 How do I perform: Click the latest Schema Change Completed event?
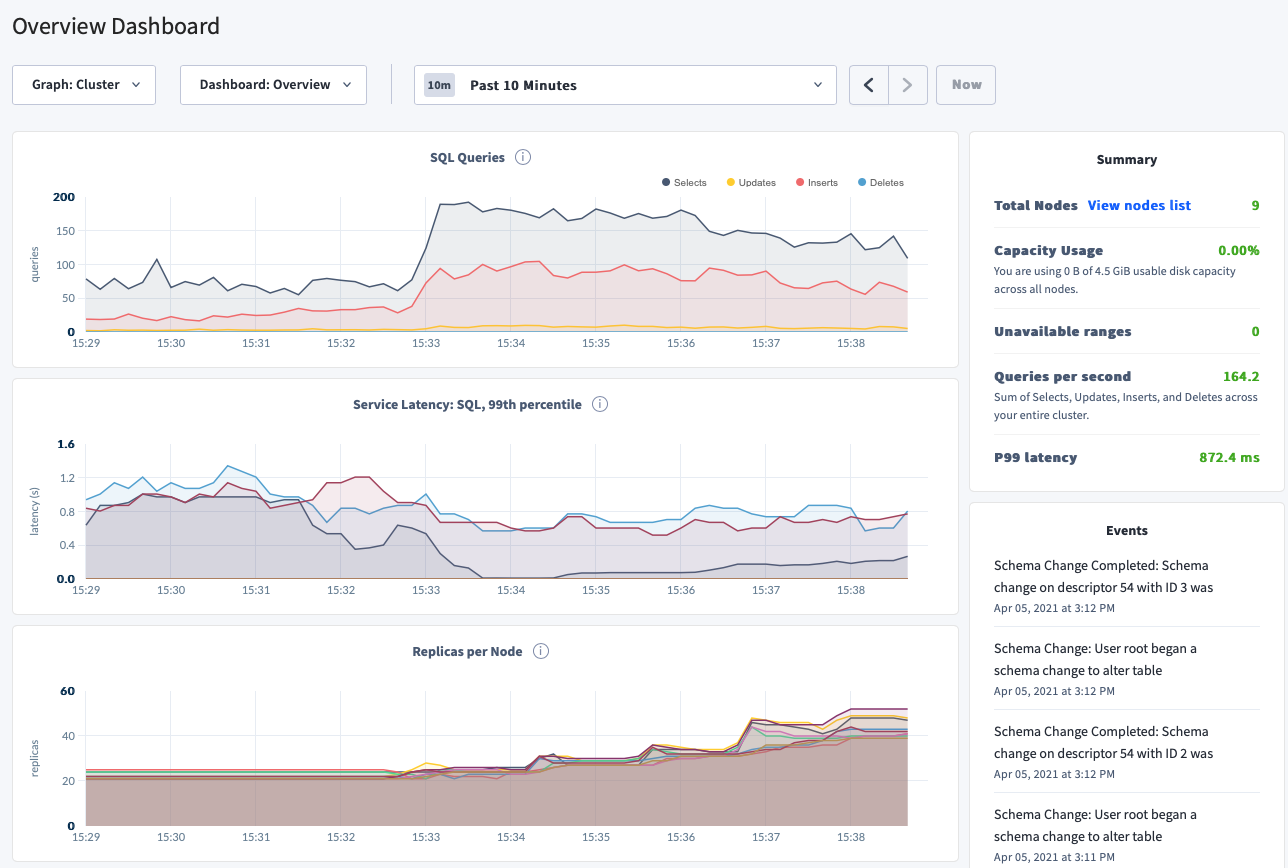pyautogui.click(x=1103, y=576)
